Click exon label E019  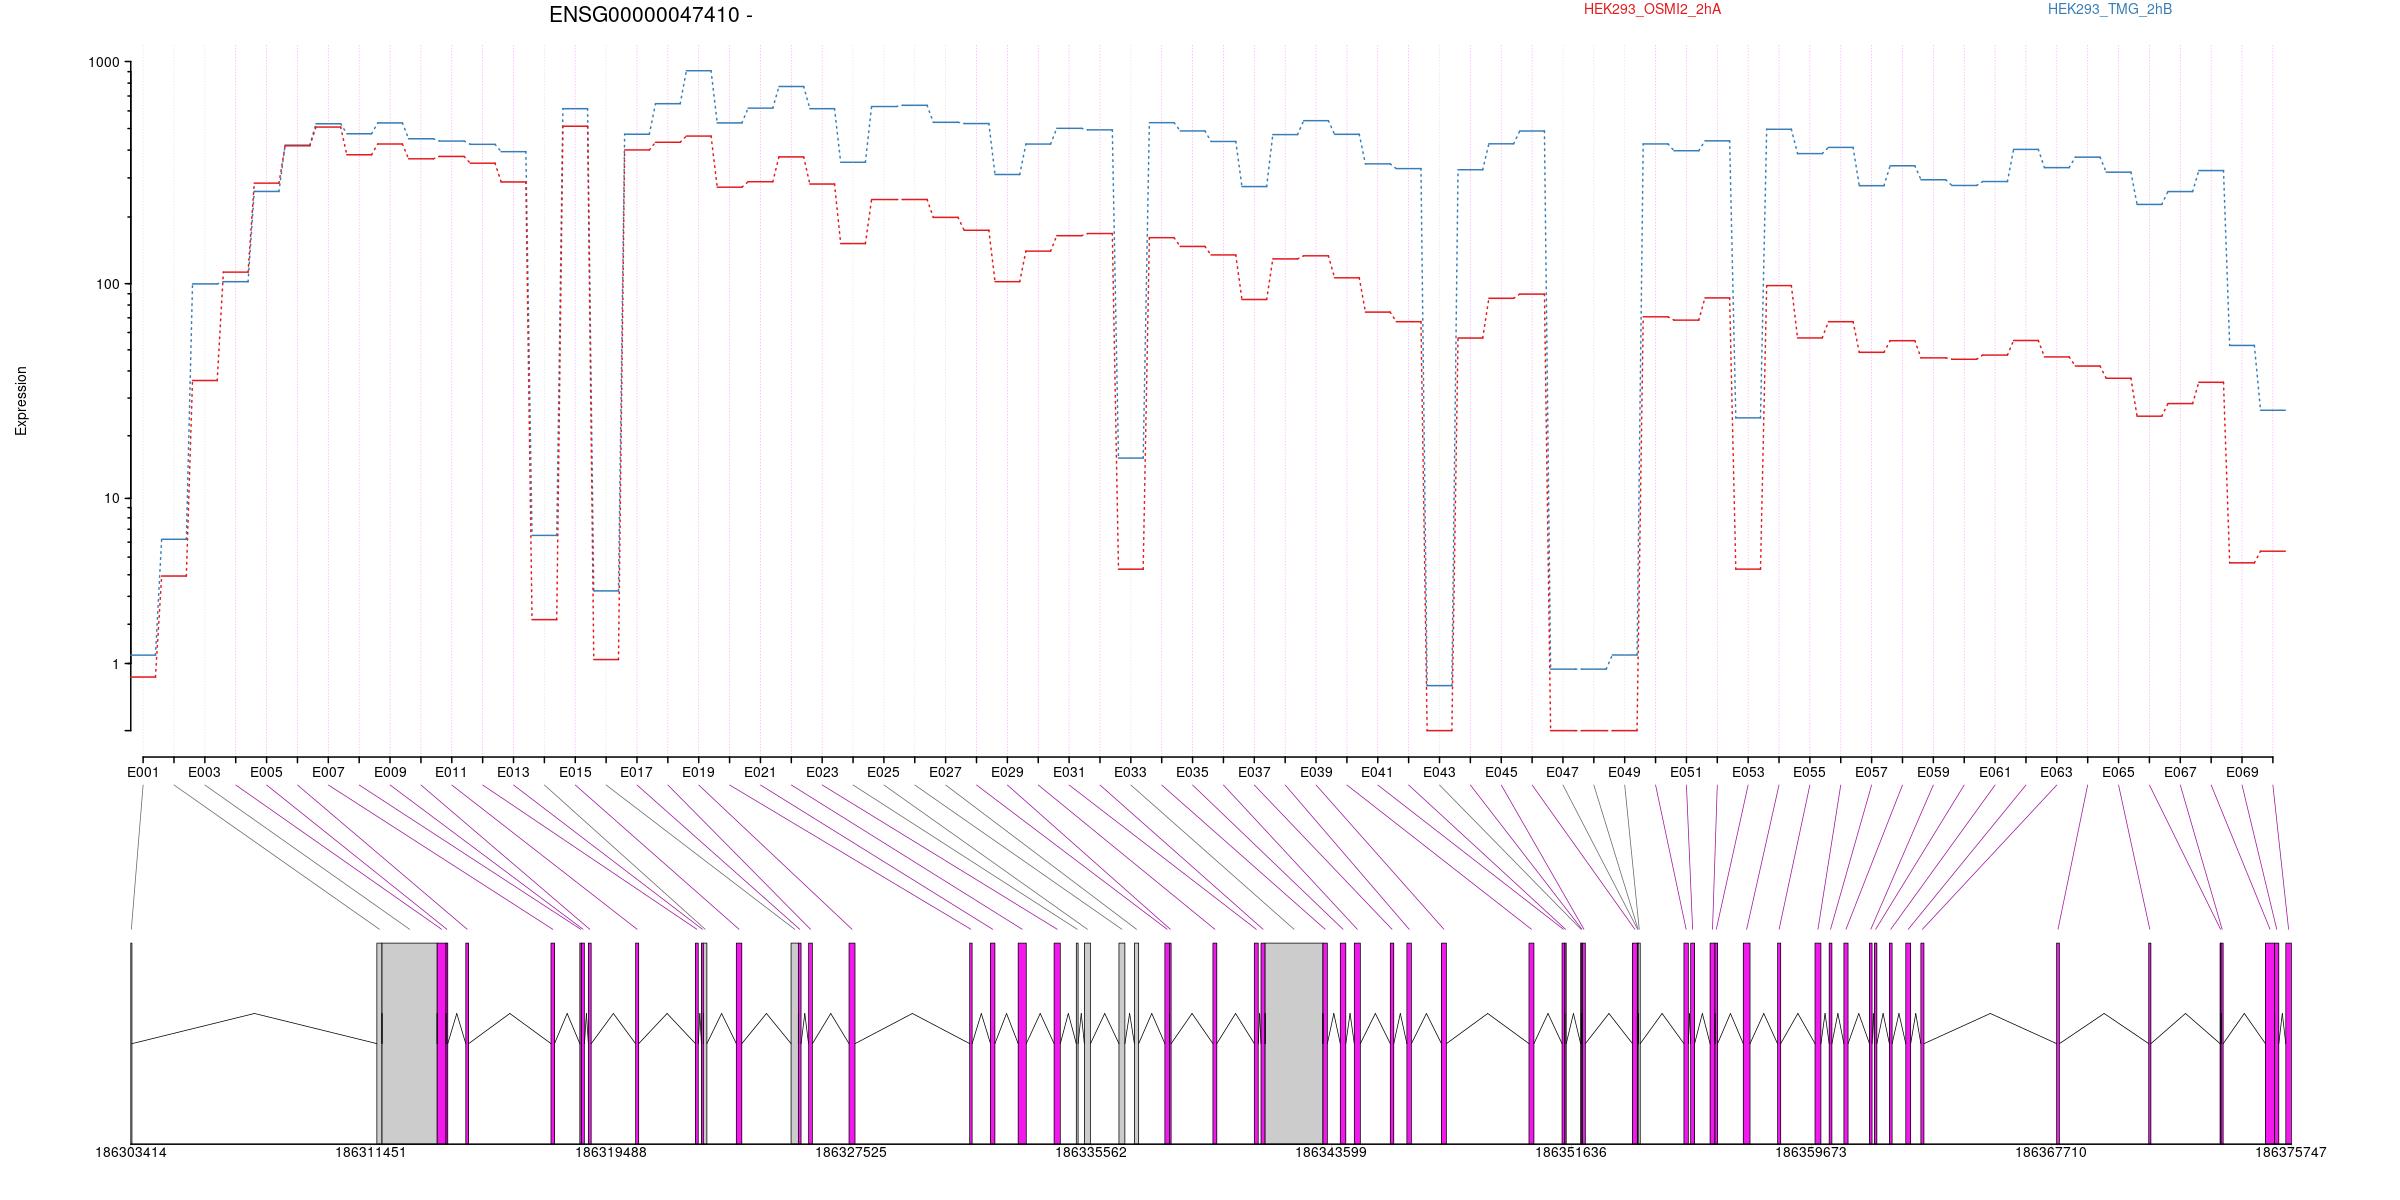pos(698,772)
